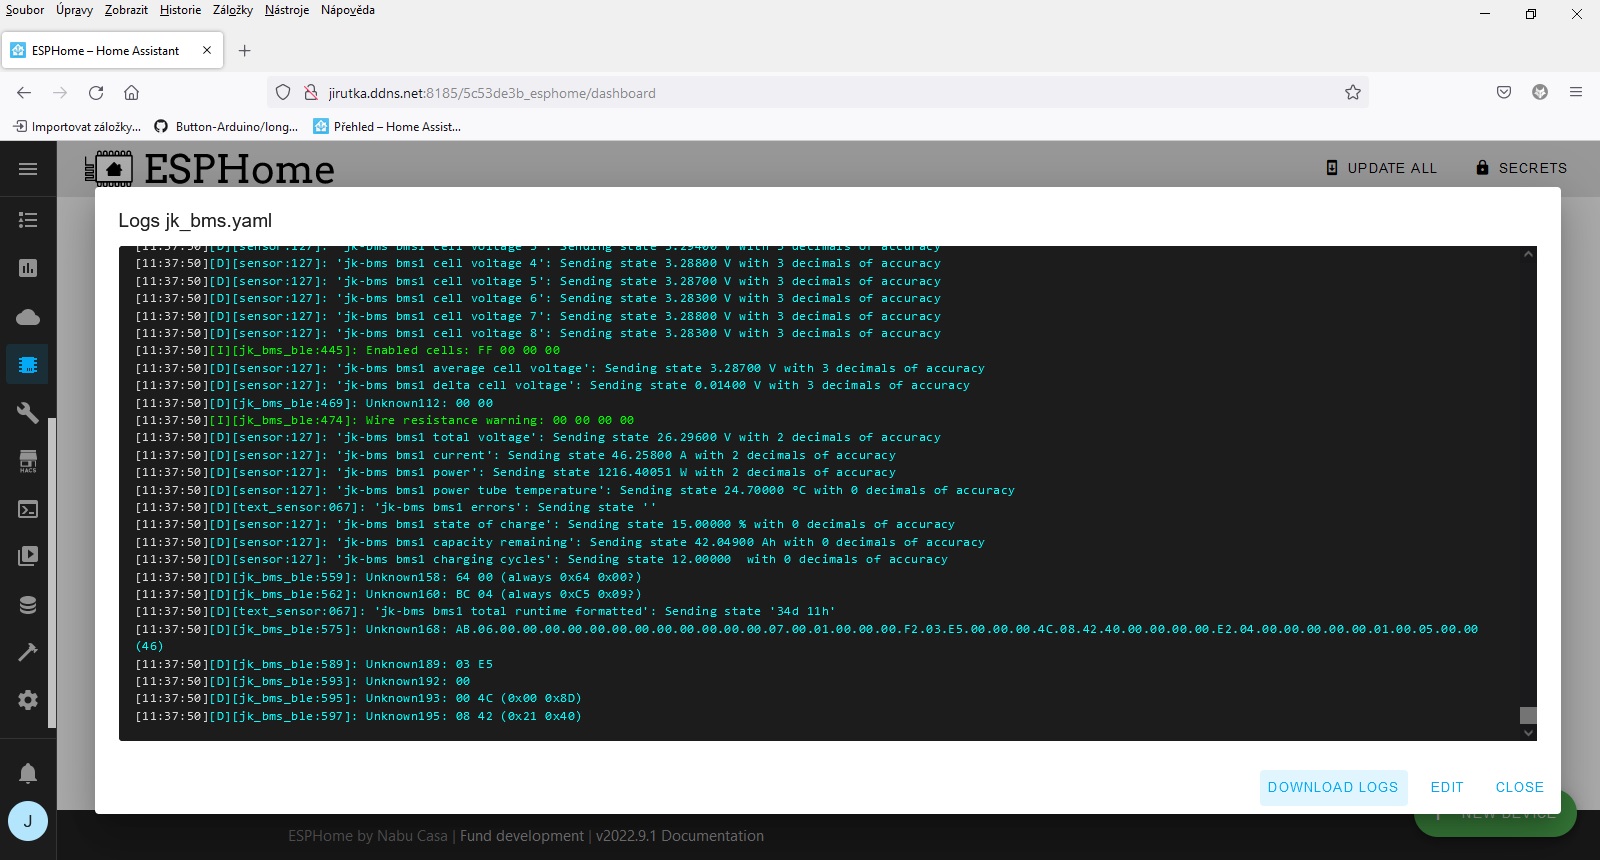1600x860 pixels.
Task: Click the 'total runtime formatted' log line
Action: tap(485, 612)
